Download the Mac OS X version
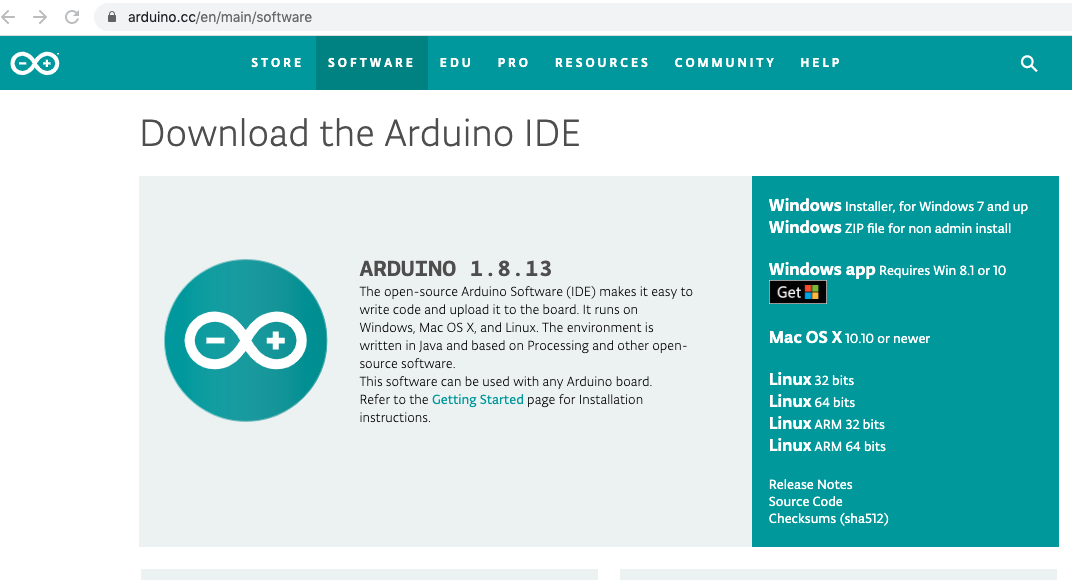Image resolution: width=1072 pixels, height=580 pixels. tap(848, 338)
